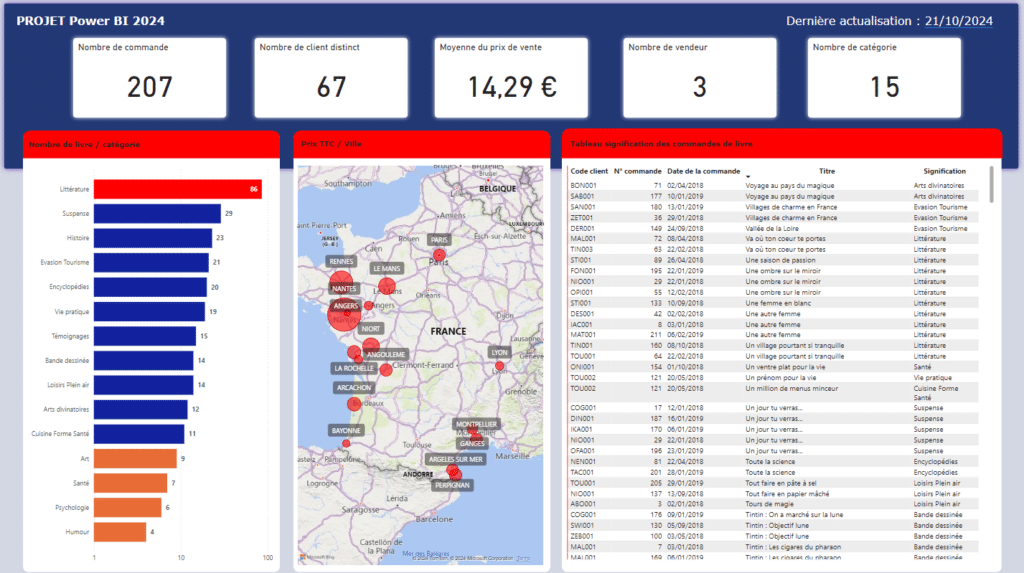The height and width of the screenshot is (573, 1024).
Task: Select the MONTPELLIER map label
Action: tap(477, 424)
